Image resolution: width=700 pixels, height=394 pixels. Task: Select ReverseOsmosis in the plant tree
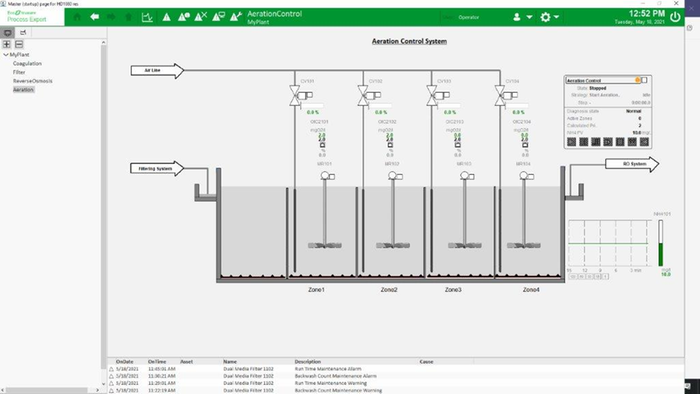33,81
